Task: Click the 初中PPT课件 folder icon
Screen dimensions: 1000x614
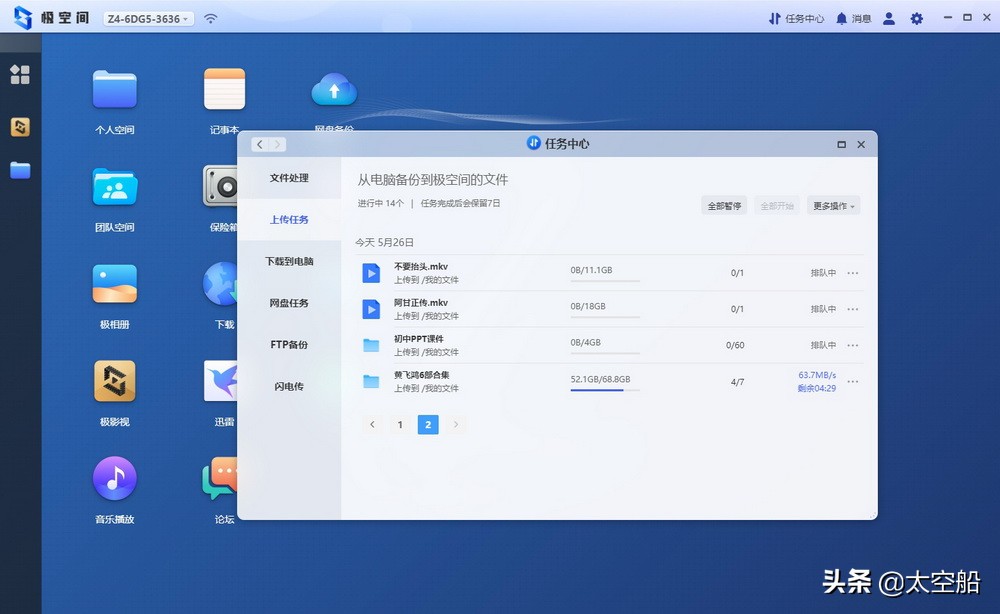Action: 371,346
